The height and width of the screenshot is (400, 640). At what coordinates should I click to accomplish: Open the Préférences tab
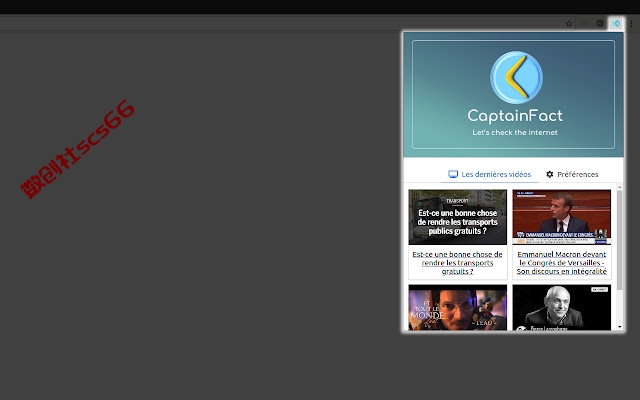tap(572, 174)
